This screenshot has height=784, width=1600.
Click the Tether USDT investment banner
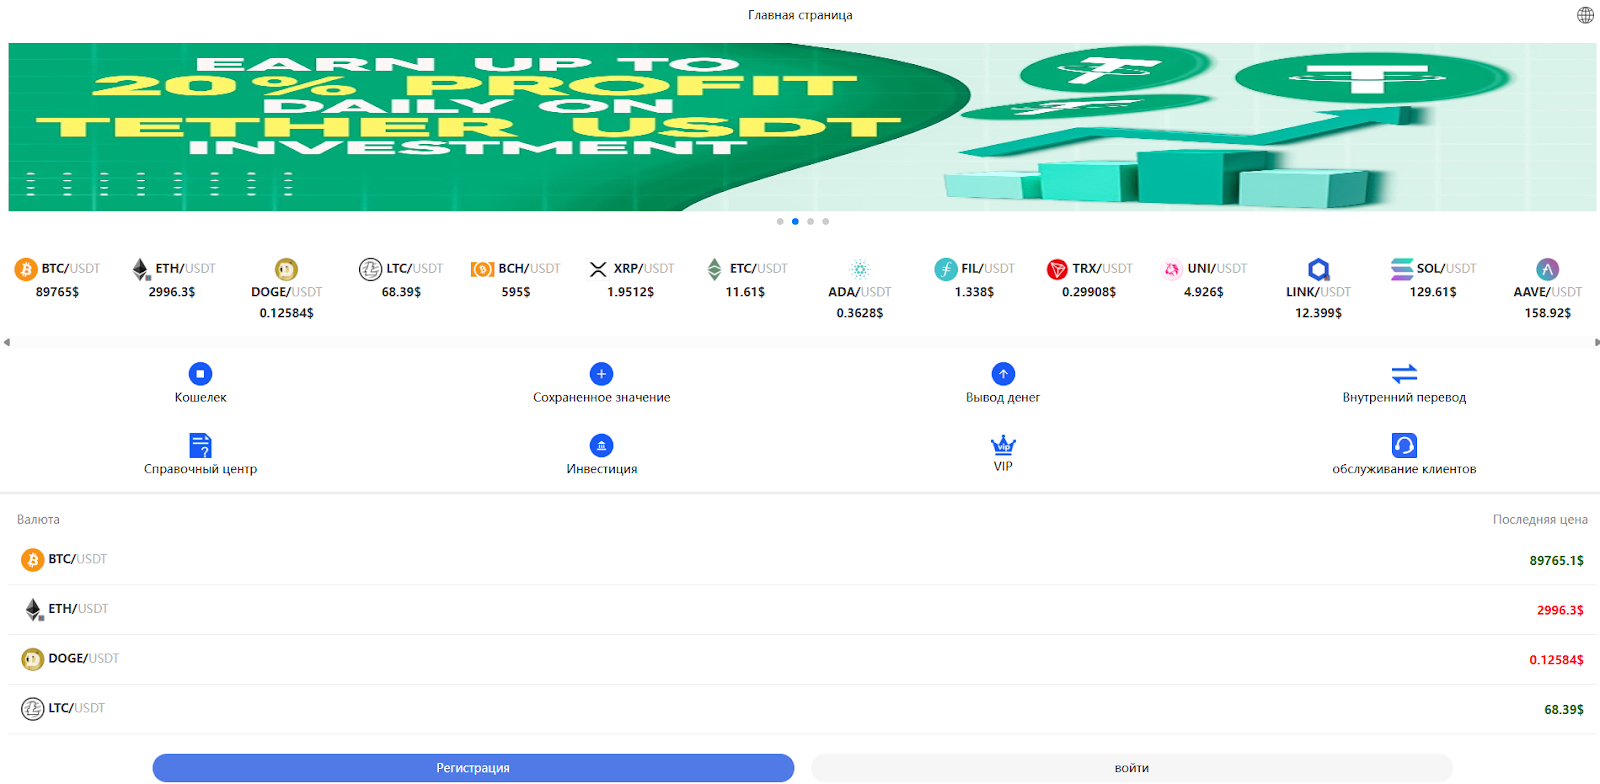pyautogui.click(x=800, y=127)
